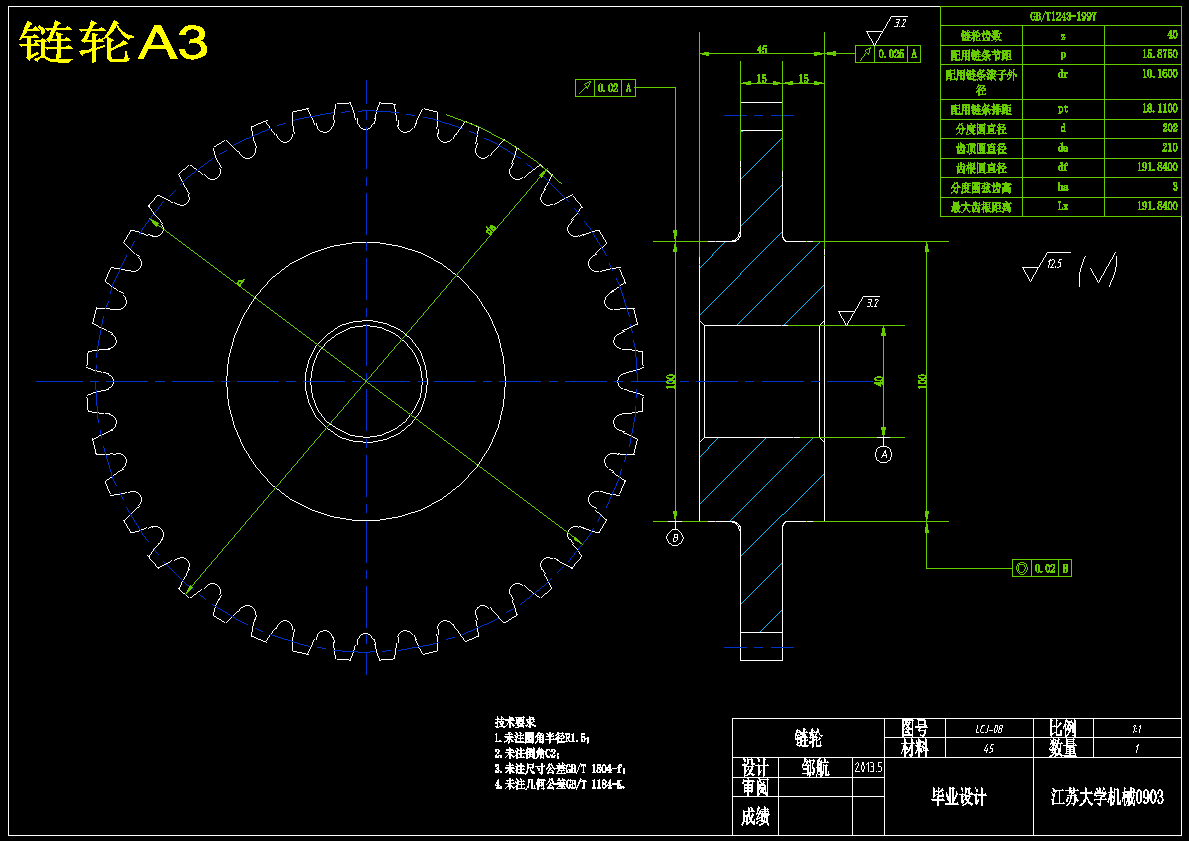The height and width of the screenshot is (841, 1189).
Task: Click the 配用链条滚子外径 label cell
Action: point(981,82)
